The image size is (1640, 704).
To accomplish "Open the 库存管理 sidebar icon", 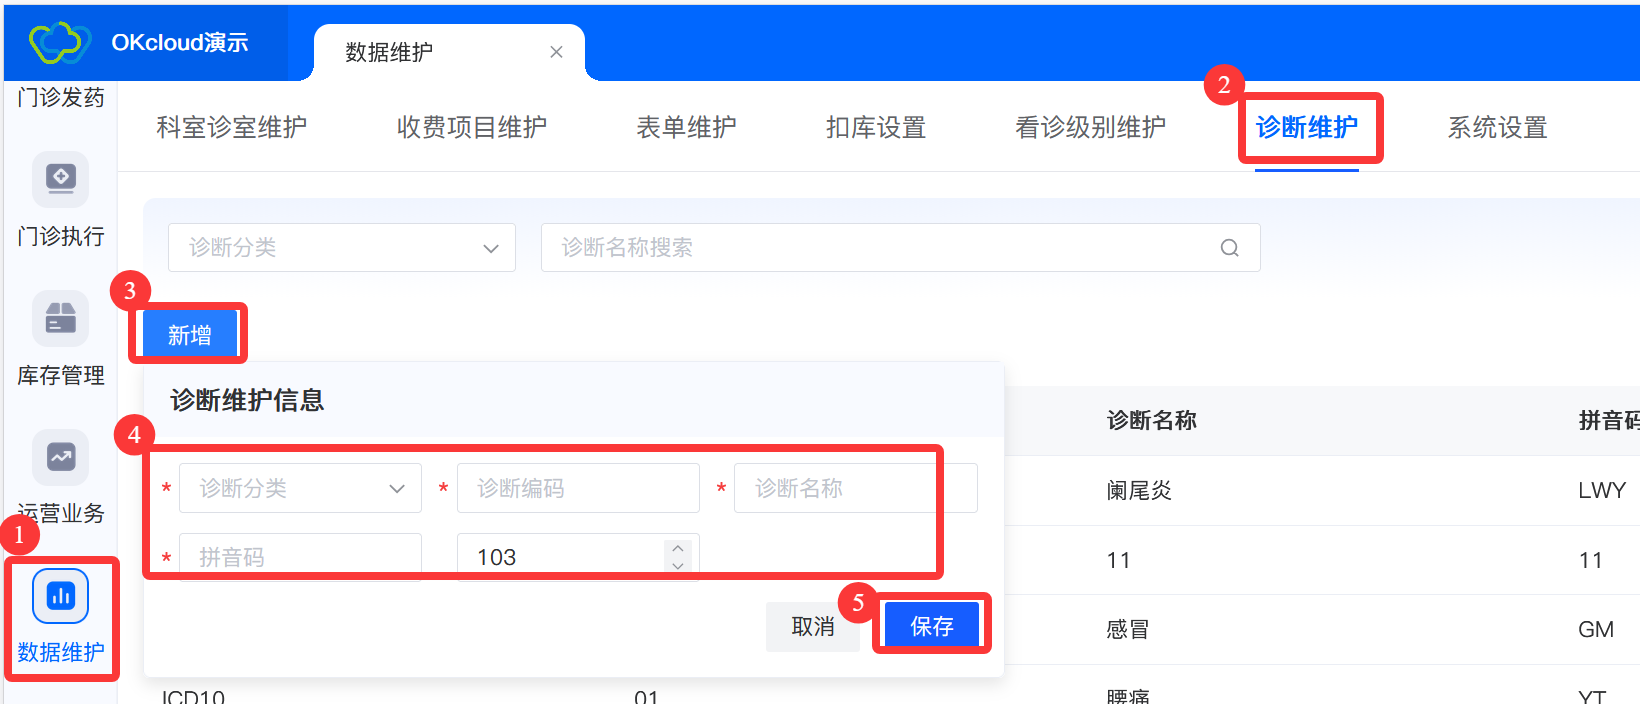I will point(61,318).
